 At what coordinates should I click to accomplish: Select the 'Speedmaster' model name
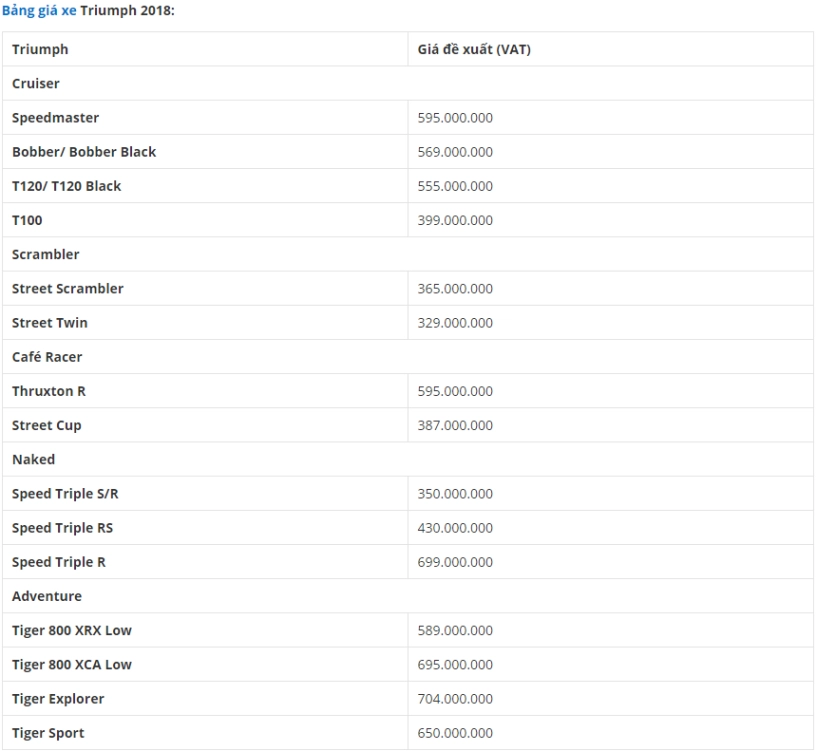(55, 118)
